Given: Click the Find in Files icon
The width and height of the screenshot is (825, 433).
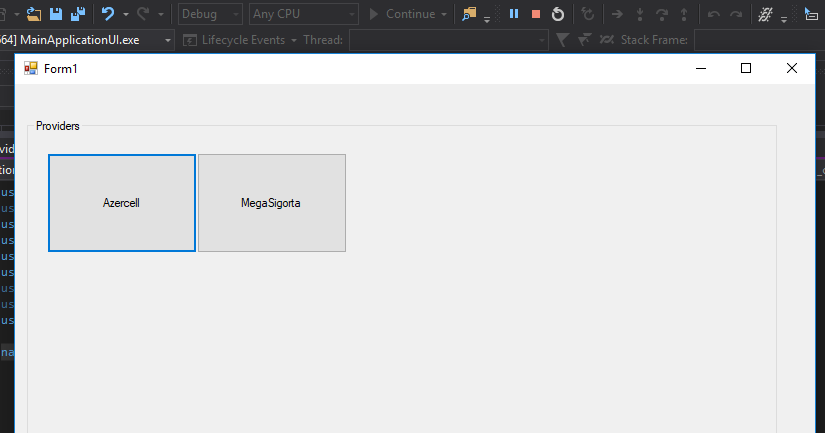Looking at the screenshot, I should click(469, 14).
